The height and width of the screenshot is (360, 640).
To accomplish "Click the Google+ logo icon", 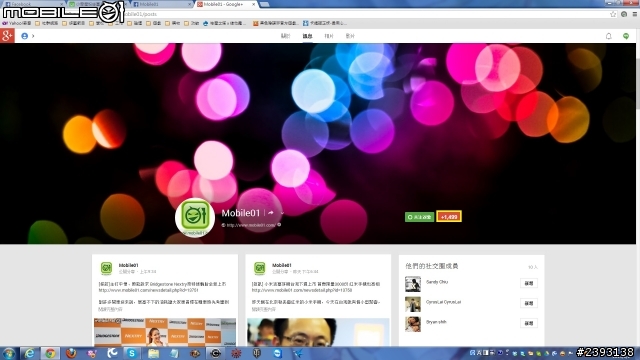I will 7,36.
